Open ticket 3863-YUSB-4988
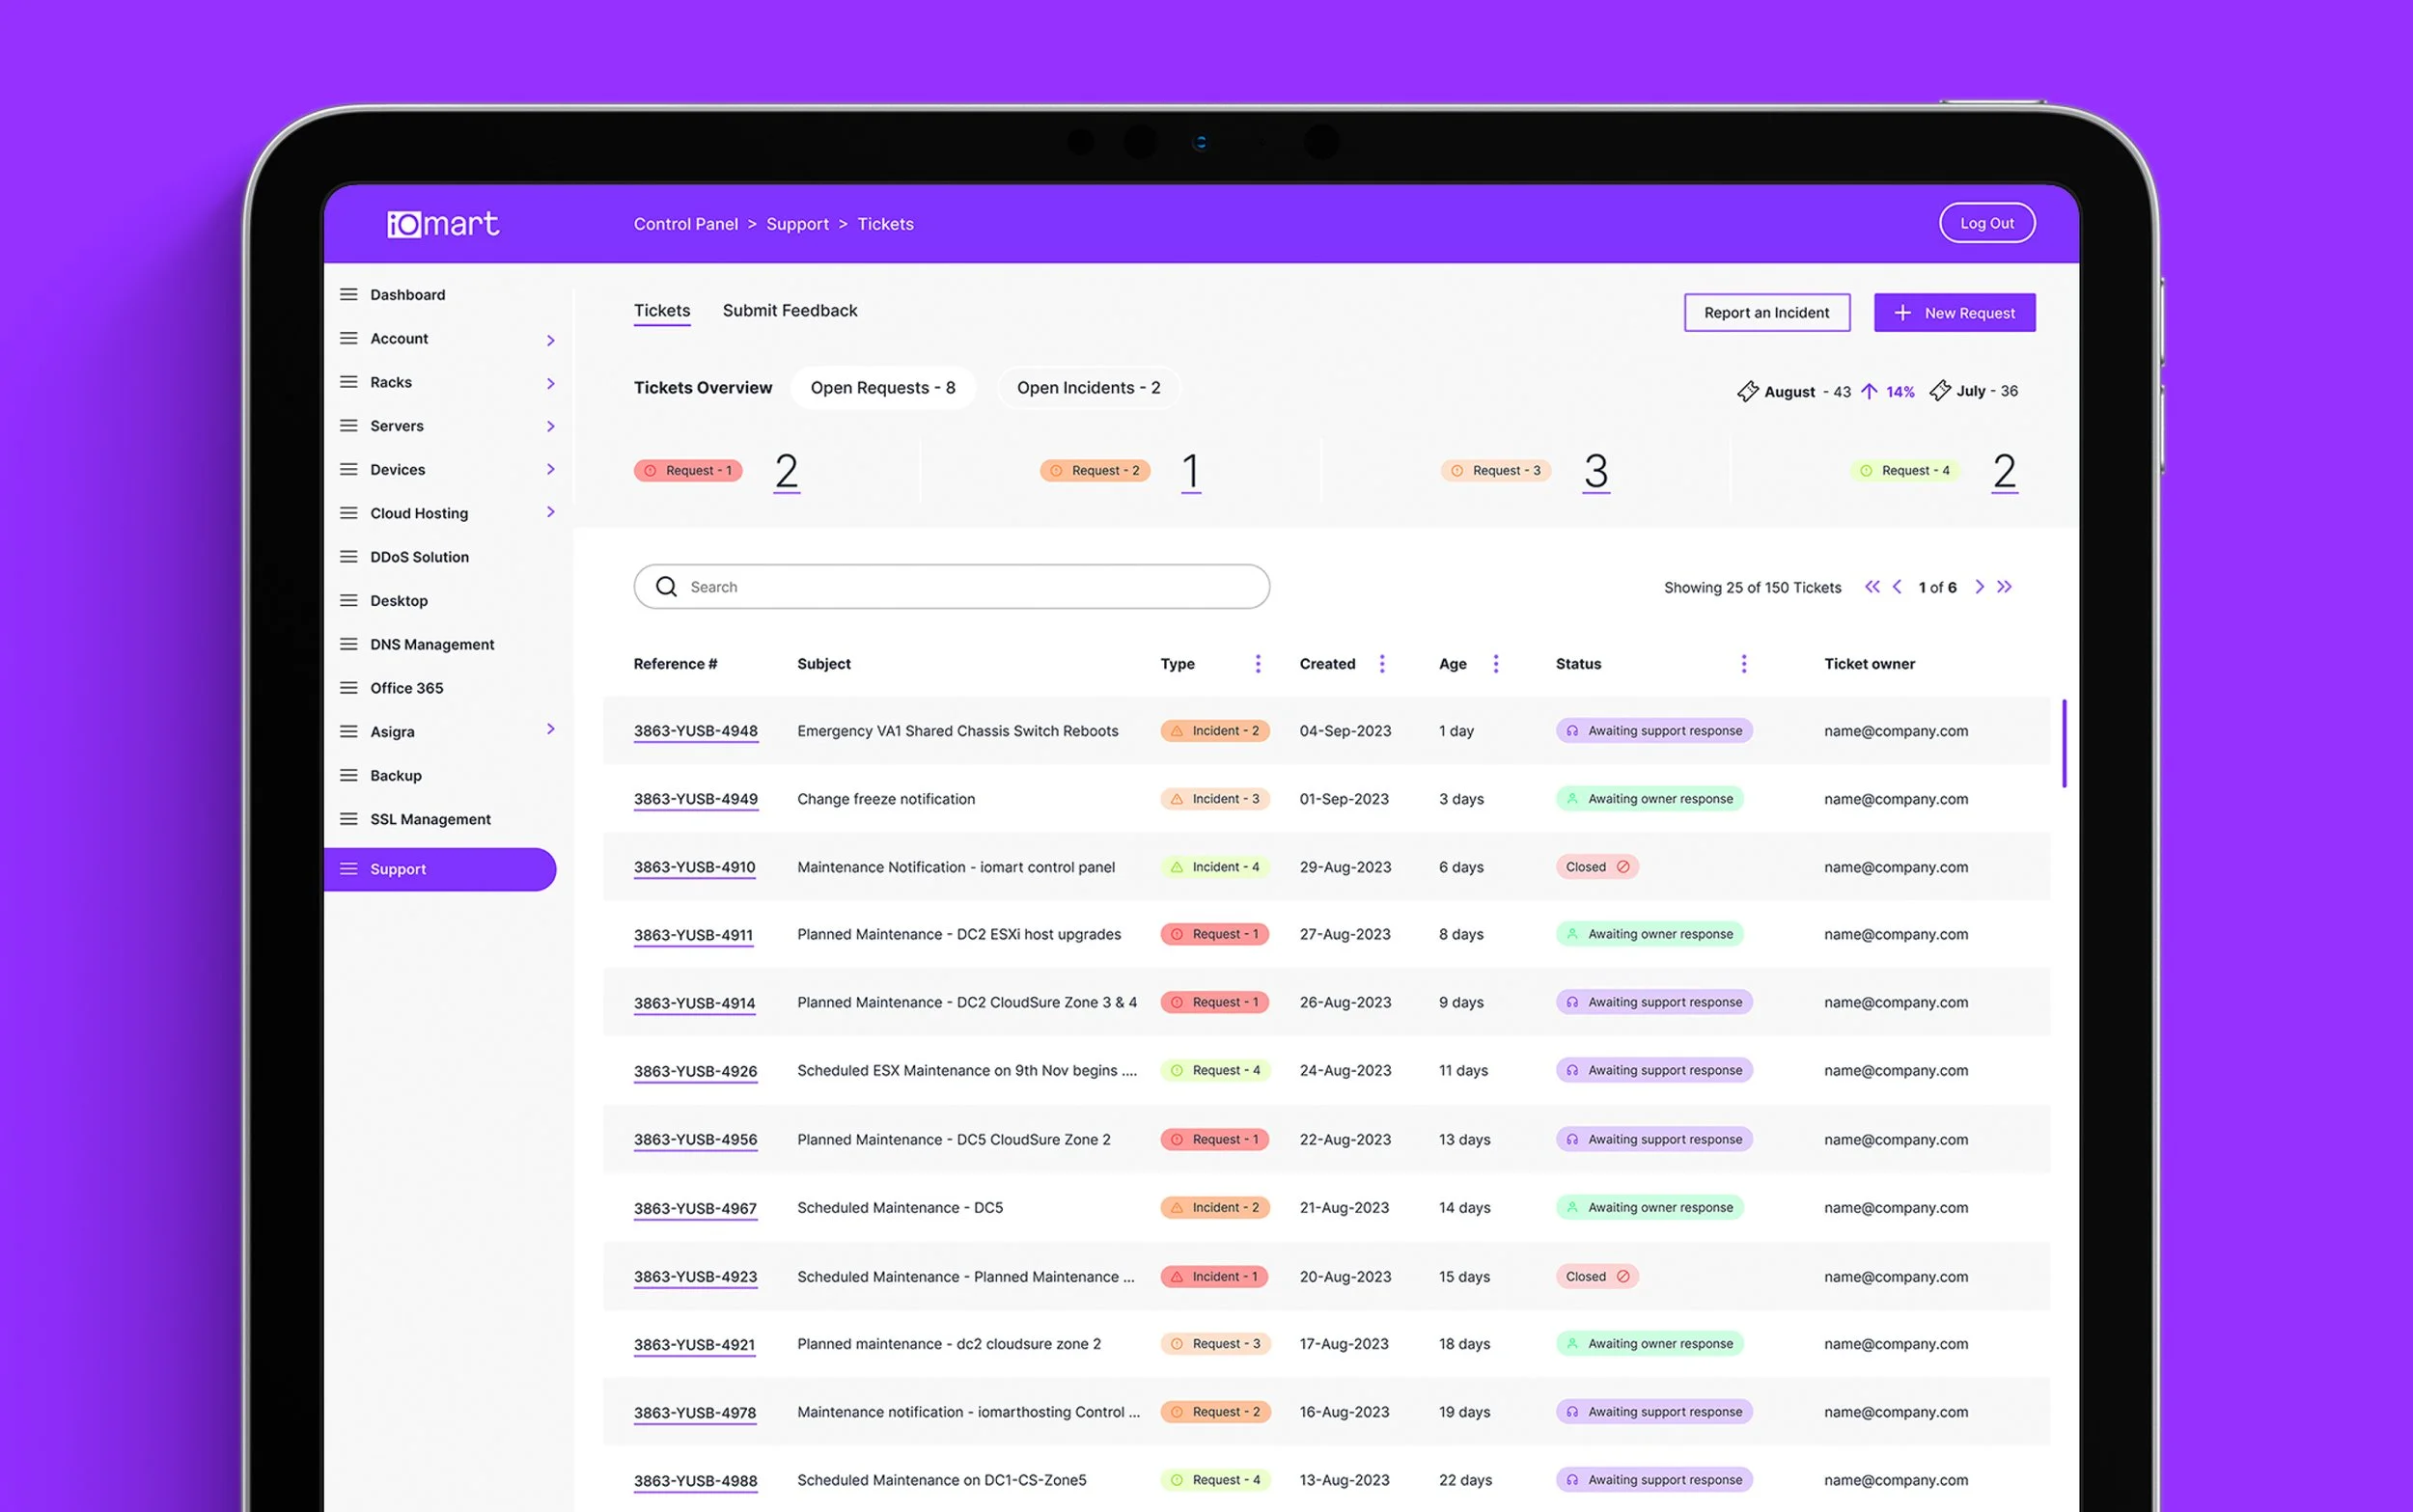The width and height of the screenshot is (2413, 1512). tap(696, 1481)
